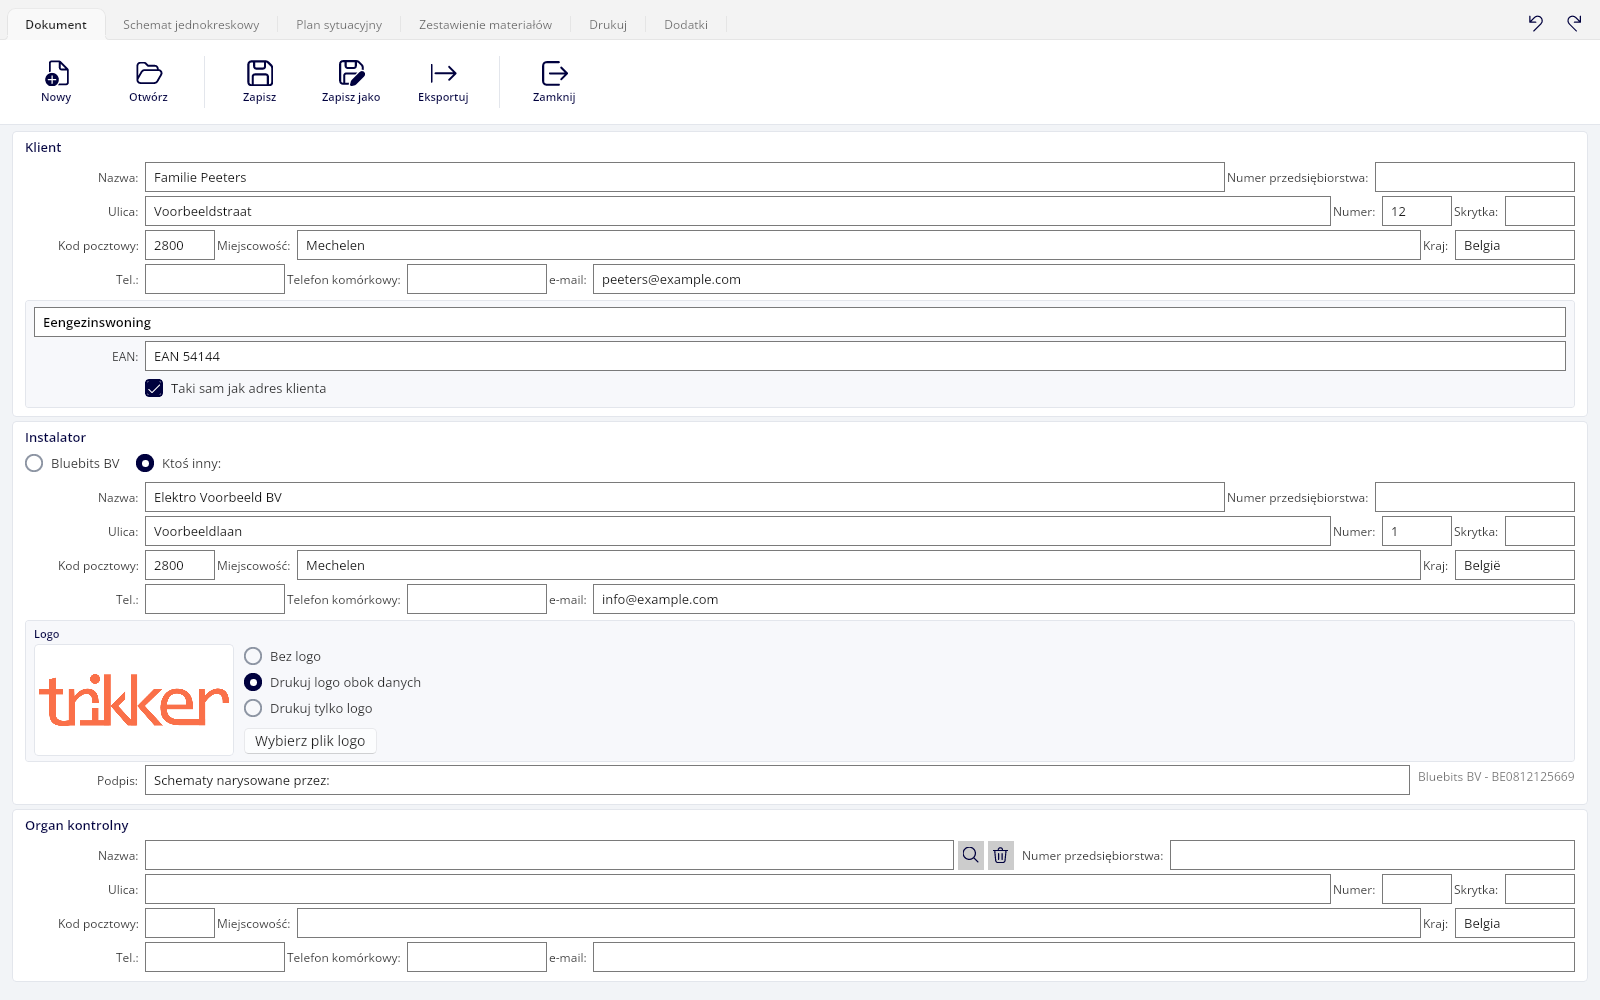Close the document with Zamknij icon
The width and height of the screenshot is (1600, 1000).
(x=554, y=81)
